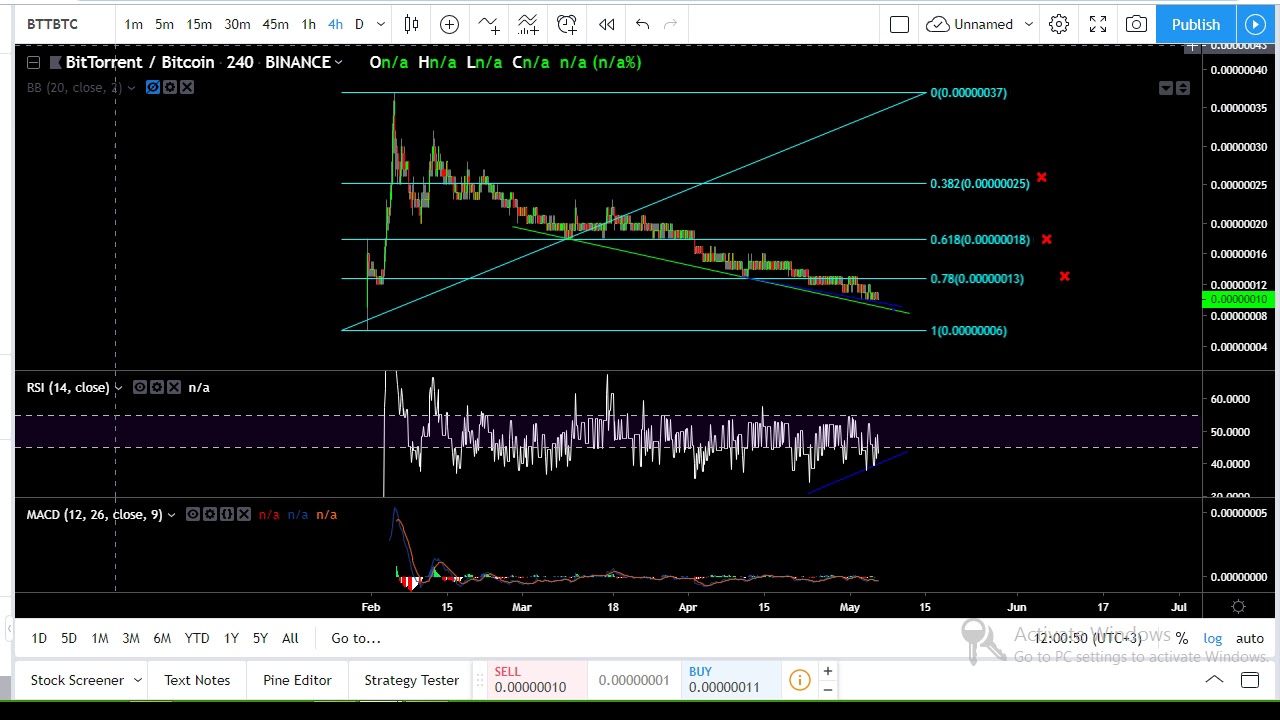Maximize the bottom panel
1280x720 pixels.
(1250, 680)
